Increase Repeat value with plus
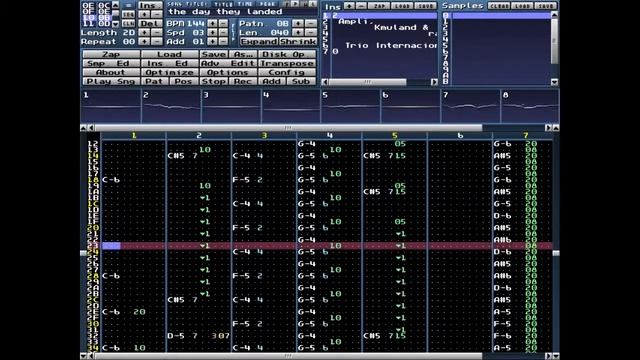This screenshot has width=640, height=360. (144, 42)
